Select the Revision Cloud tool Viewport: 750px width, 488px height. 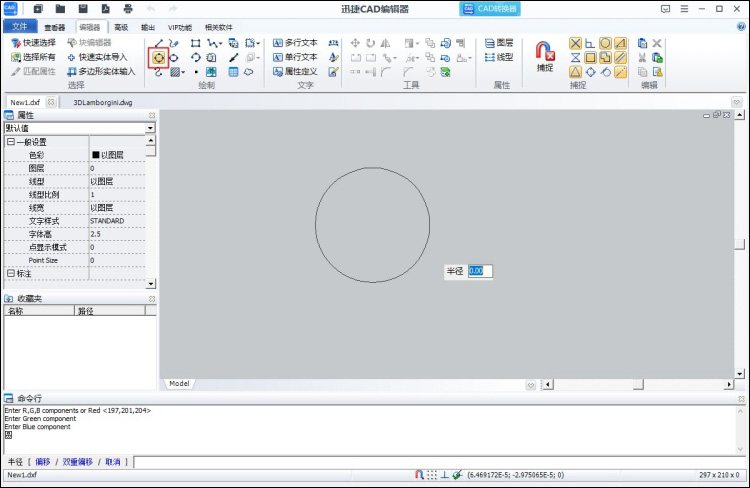[x=249, y=72]
